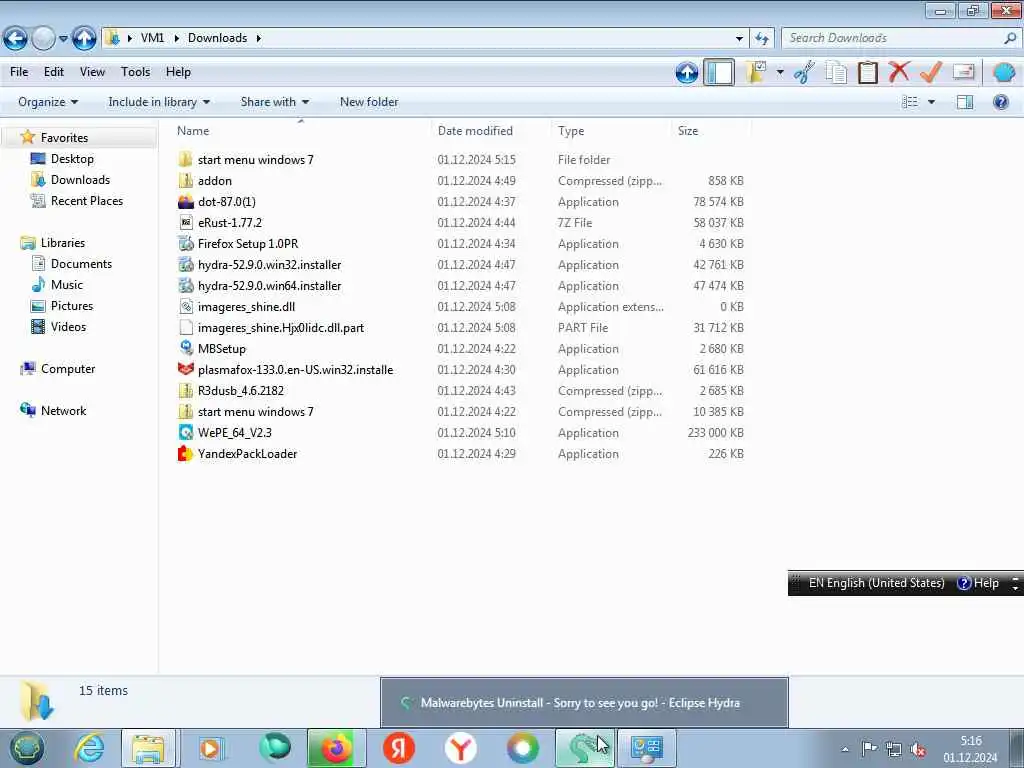
Task: Select Firefox Setup 1.0PR file
Action: tap(248, 244)
